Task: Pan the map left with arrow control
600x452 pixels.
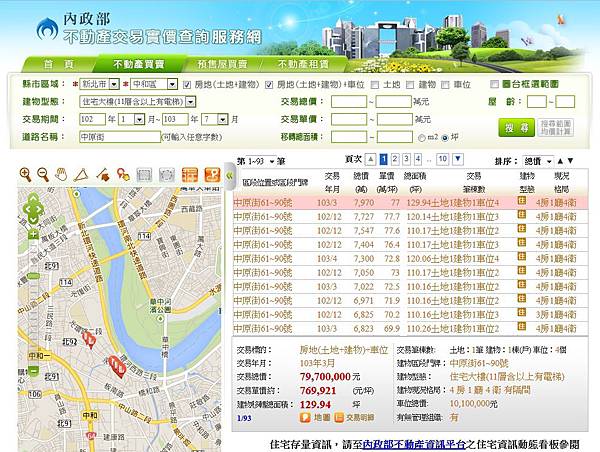Action: point(26,209)
